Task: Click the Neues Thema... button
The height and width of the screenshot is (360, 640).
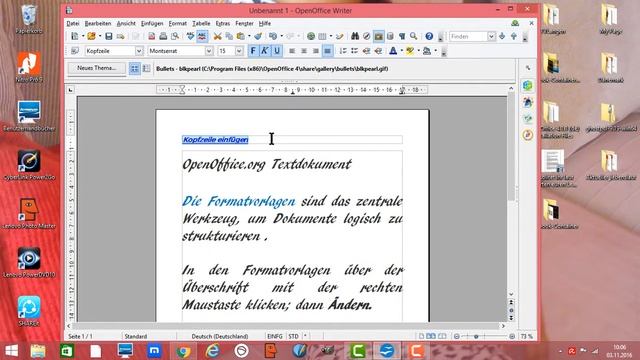Action: [97, 68]
